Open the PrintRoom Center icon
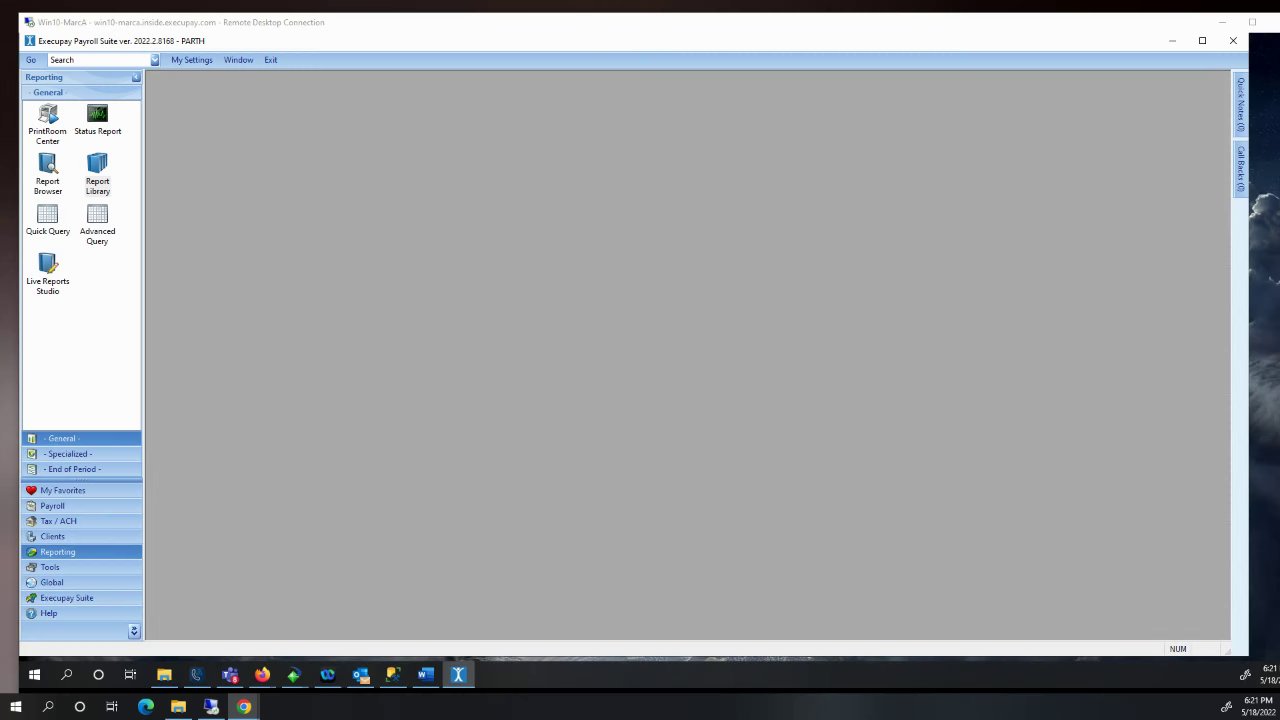The height and width of the screenshot is (720, 1280). click(x=48, y=125)
